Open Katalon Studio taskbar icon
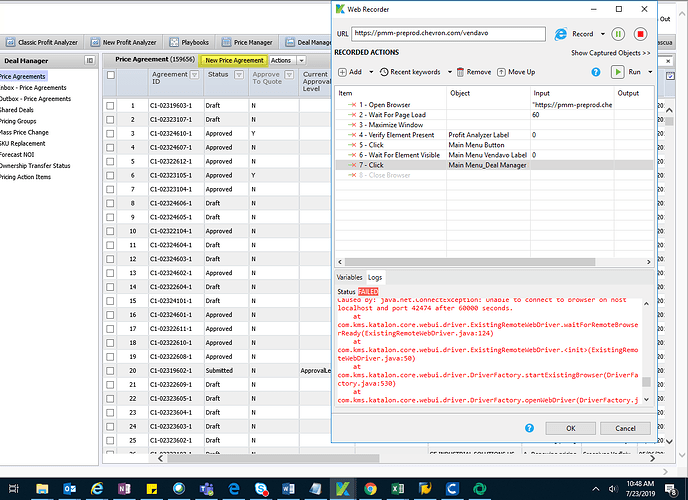 click(x=343, y=488)
